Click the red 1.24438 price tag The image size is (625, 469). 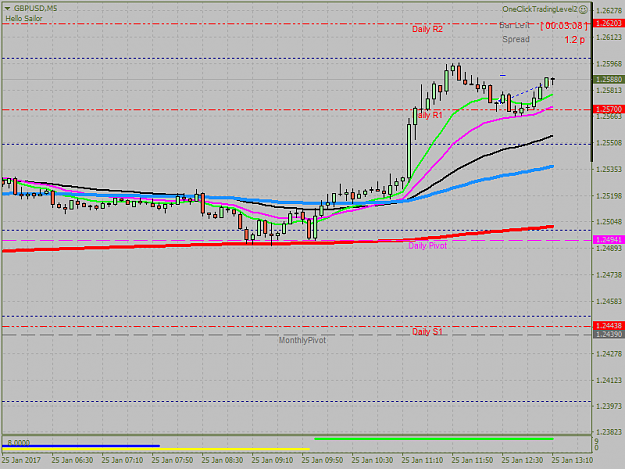click(x=609, y=326)
